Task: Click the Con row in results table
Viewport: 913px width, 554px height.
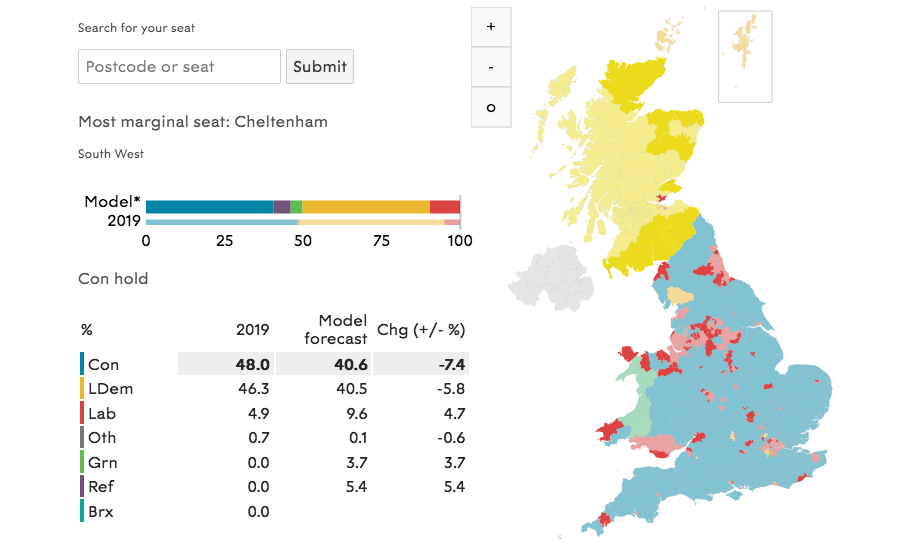Action: (274, 364)
